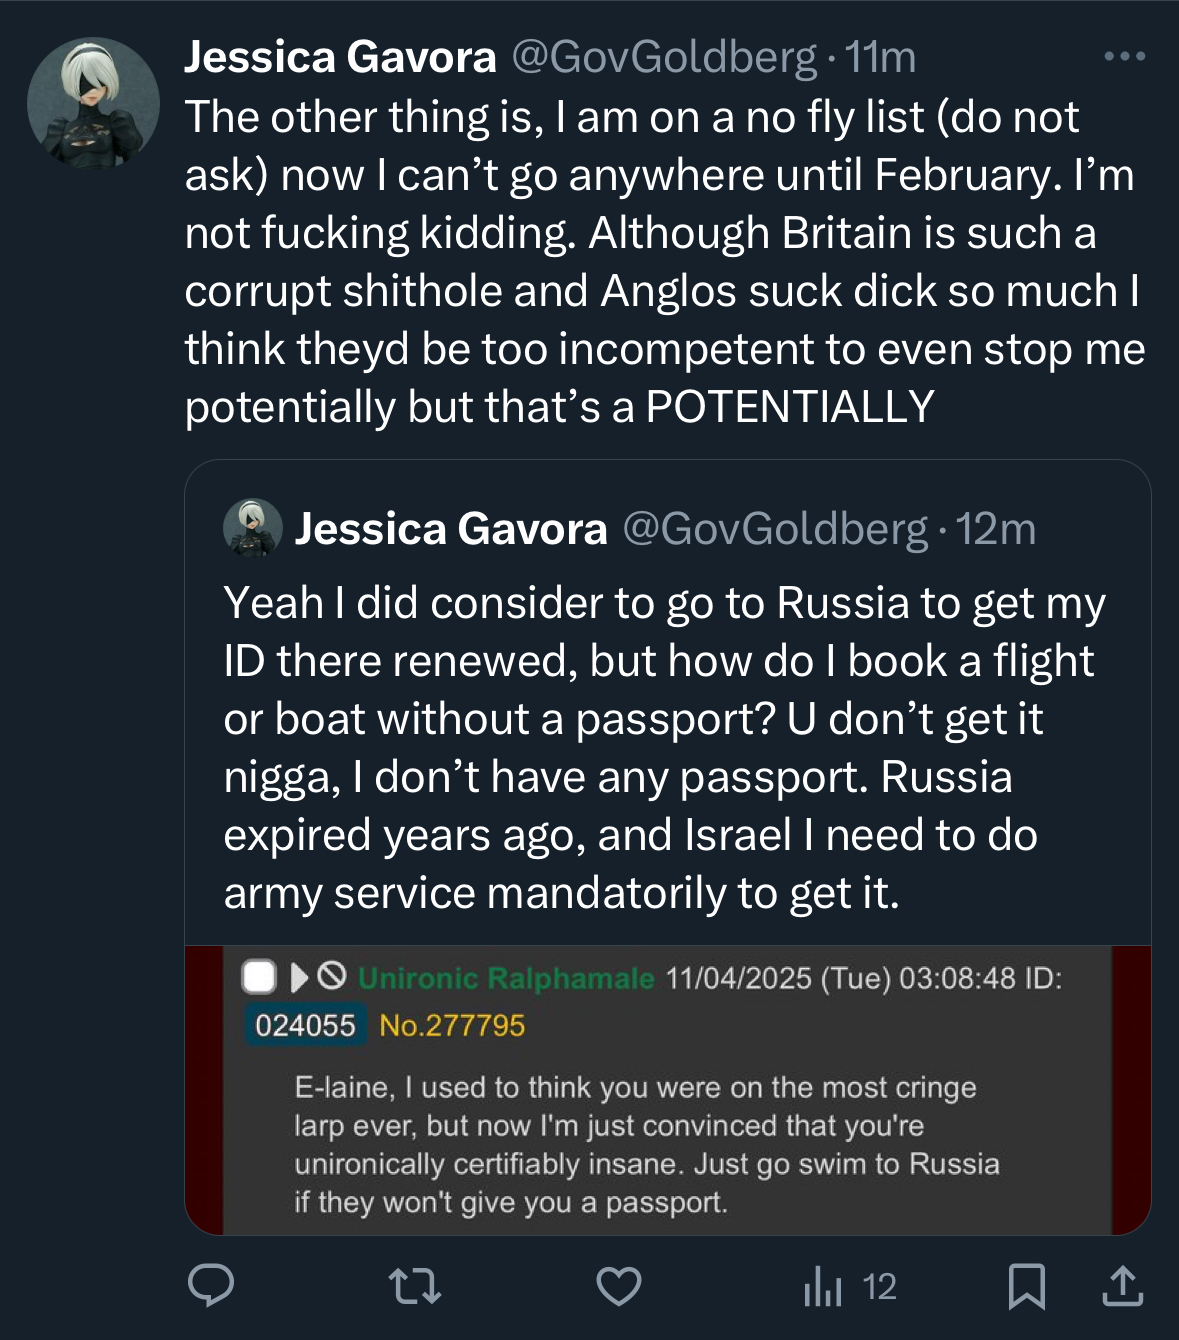Image resolution: width=1179 pixels, height=1340 pixels.
Task: Repost this tweet with the retweet icon
Action: point(415,1286)
